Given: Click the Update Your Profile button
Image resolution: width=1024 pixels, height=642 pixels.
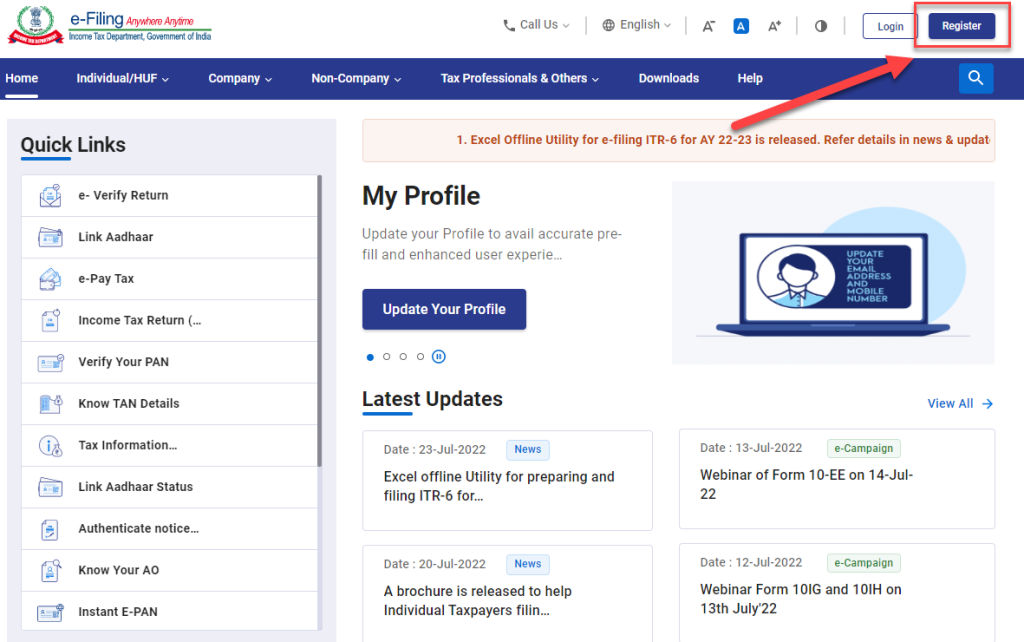Looking at the screenshot, I should 444,310.
